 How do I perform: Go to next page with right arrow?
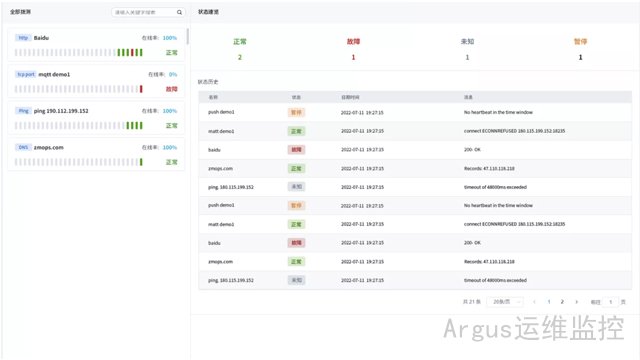coord(576,302)
